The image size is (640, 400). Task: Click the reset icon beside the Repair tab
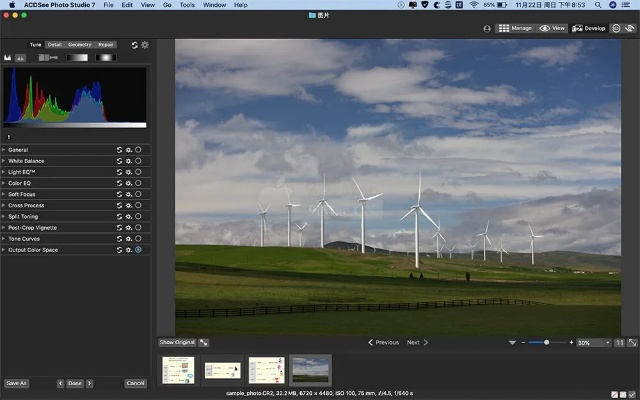coord(134,45)
